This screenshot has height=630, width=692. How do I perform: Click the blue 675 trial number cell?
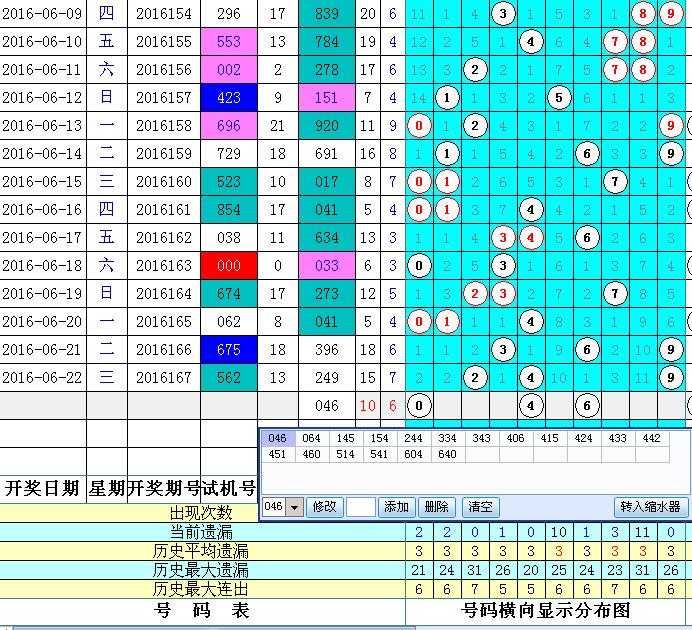click(x=229, y=350)
